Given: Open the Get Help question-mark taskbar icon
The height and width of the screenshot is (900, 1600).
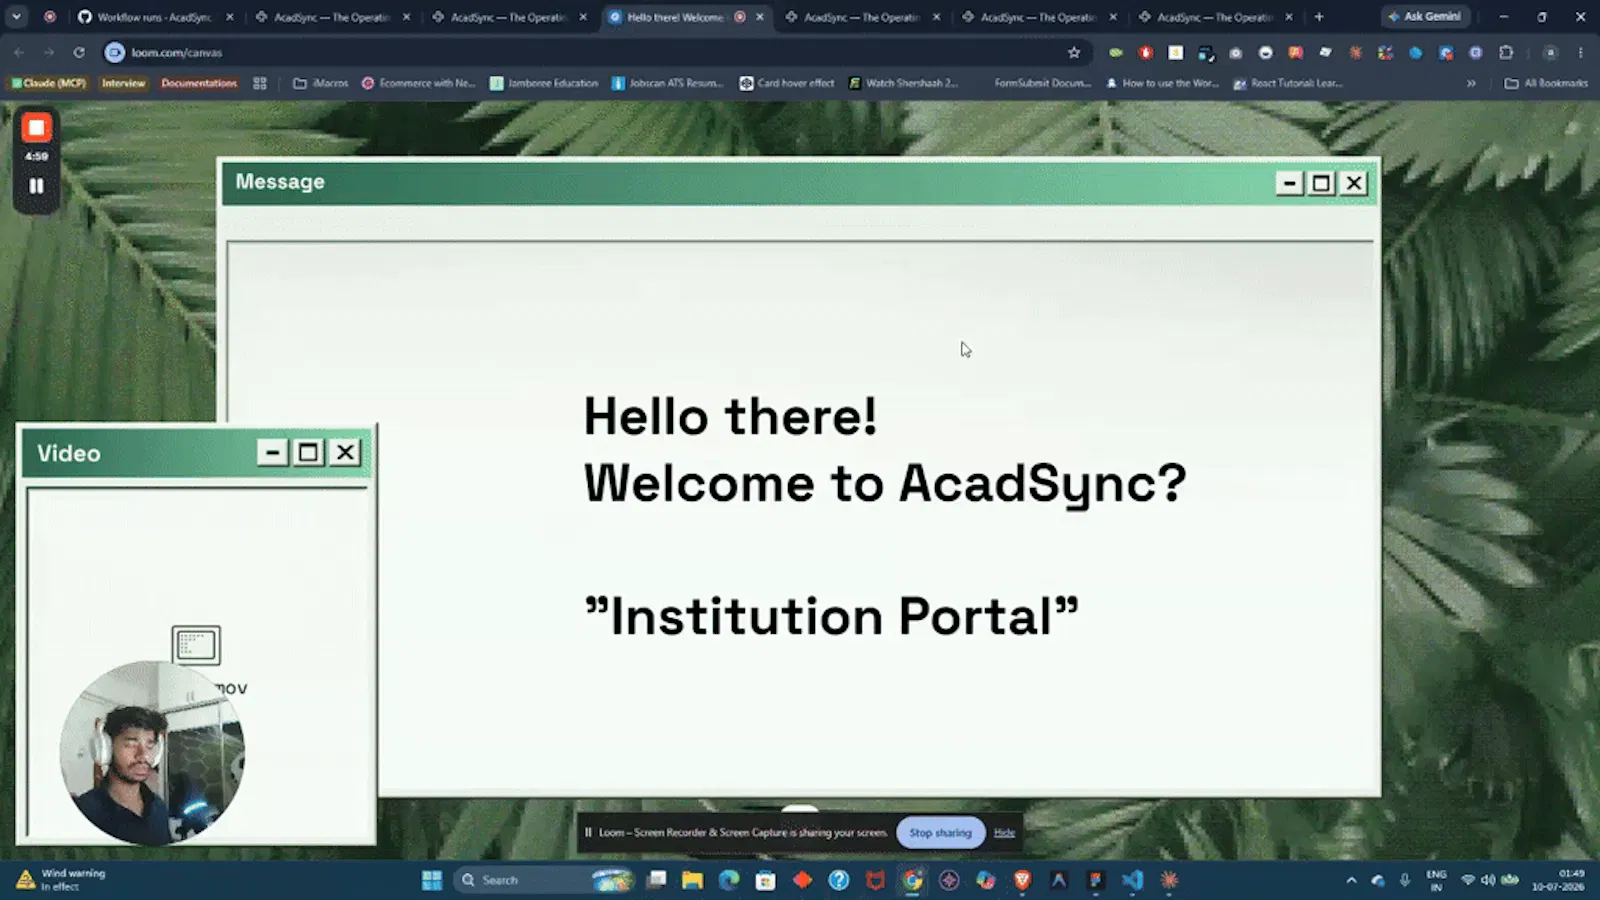Looking at the screenshot, I should tap(839, 880).
